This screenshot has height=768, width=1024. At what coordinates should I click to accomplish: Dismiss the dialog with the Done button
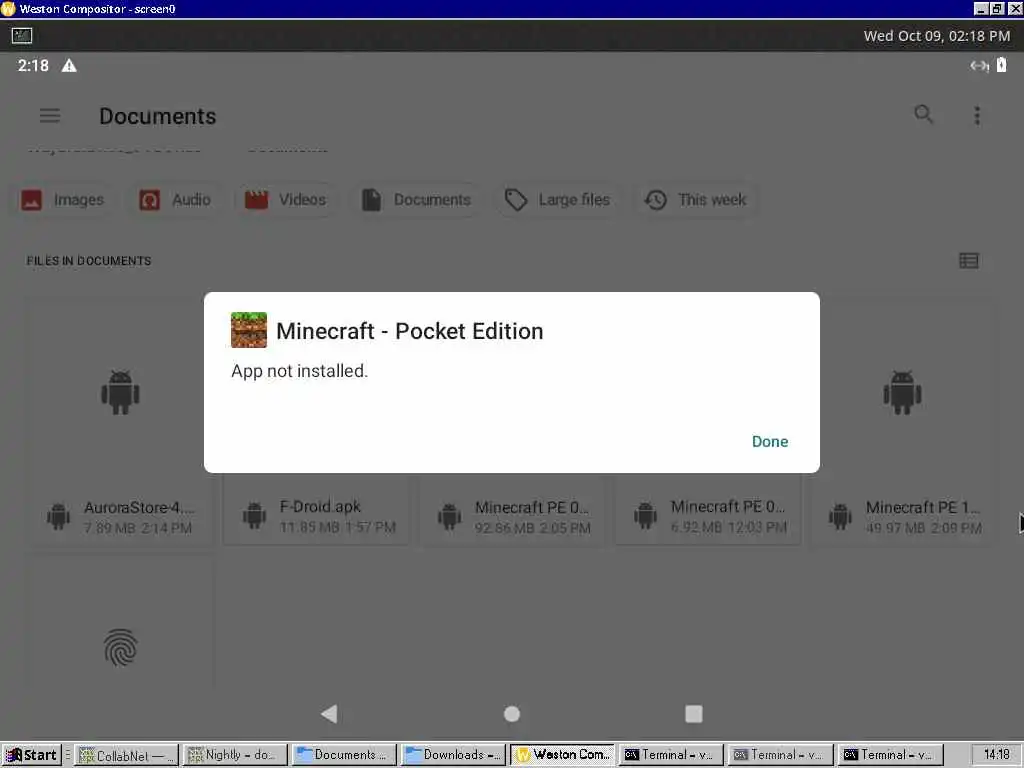[x=769, y=441]
